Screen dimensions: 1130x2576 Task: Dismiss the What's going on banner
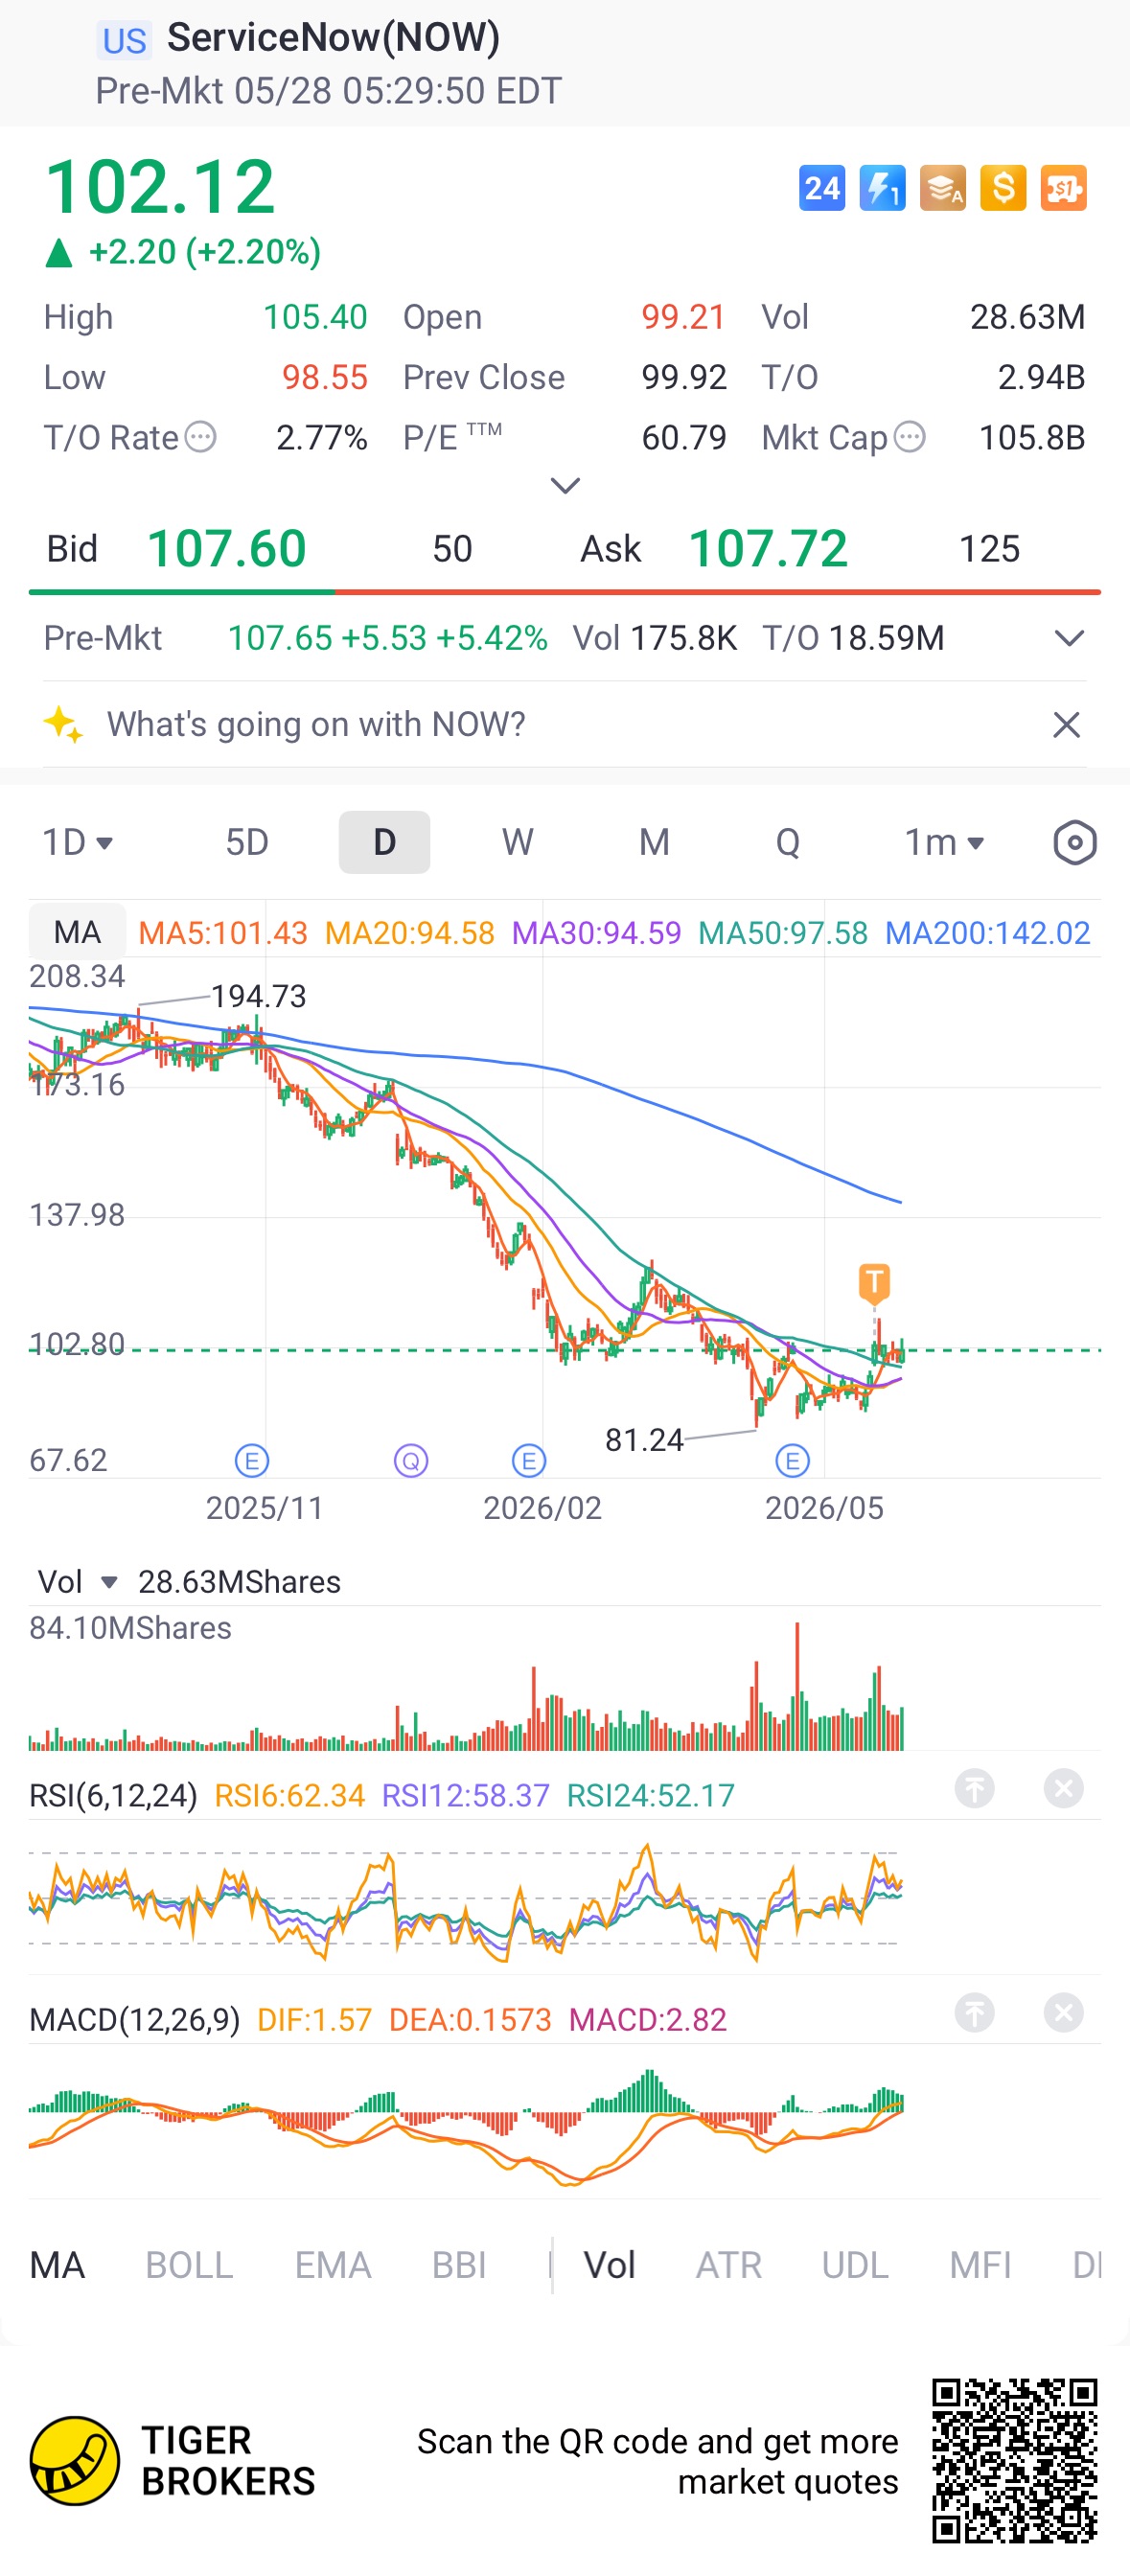[x=1067, y=724]
